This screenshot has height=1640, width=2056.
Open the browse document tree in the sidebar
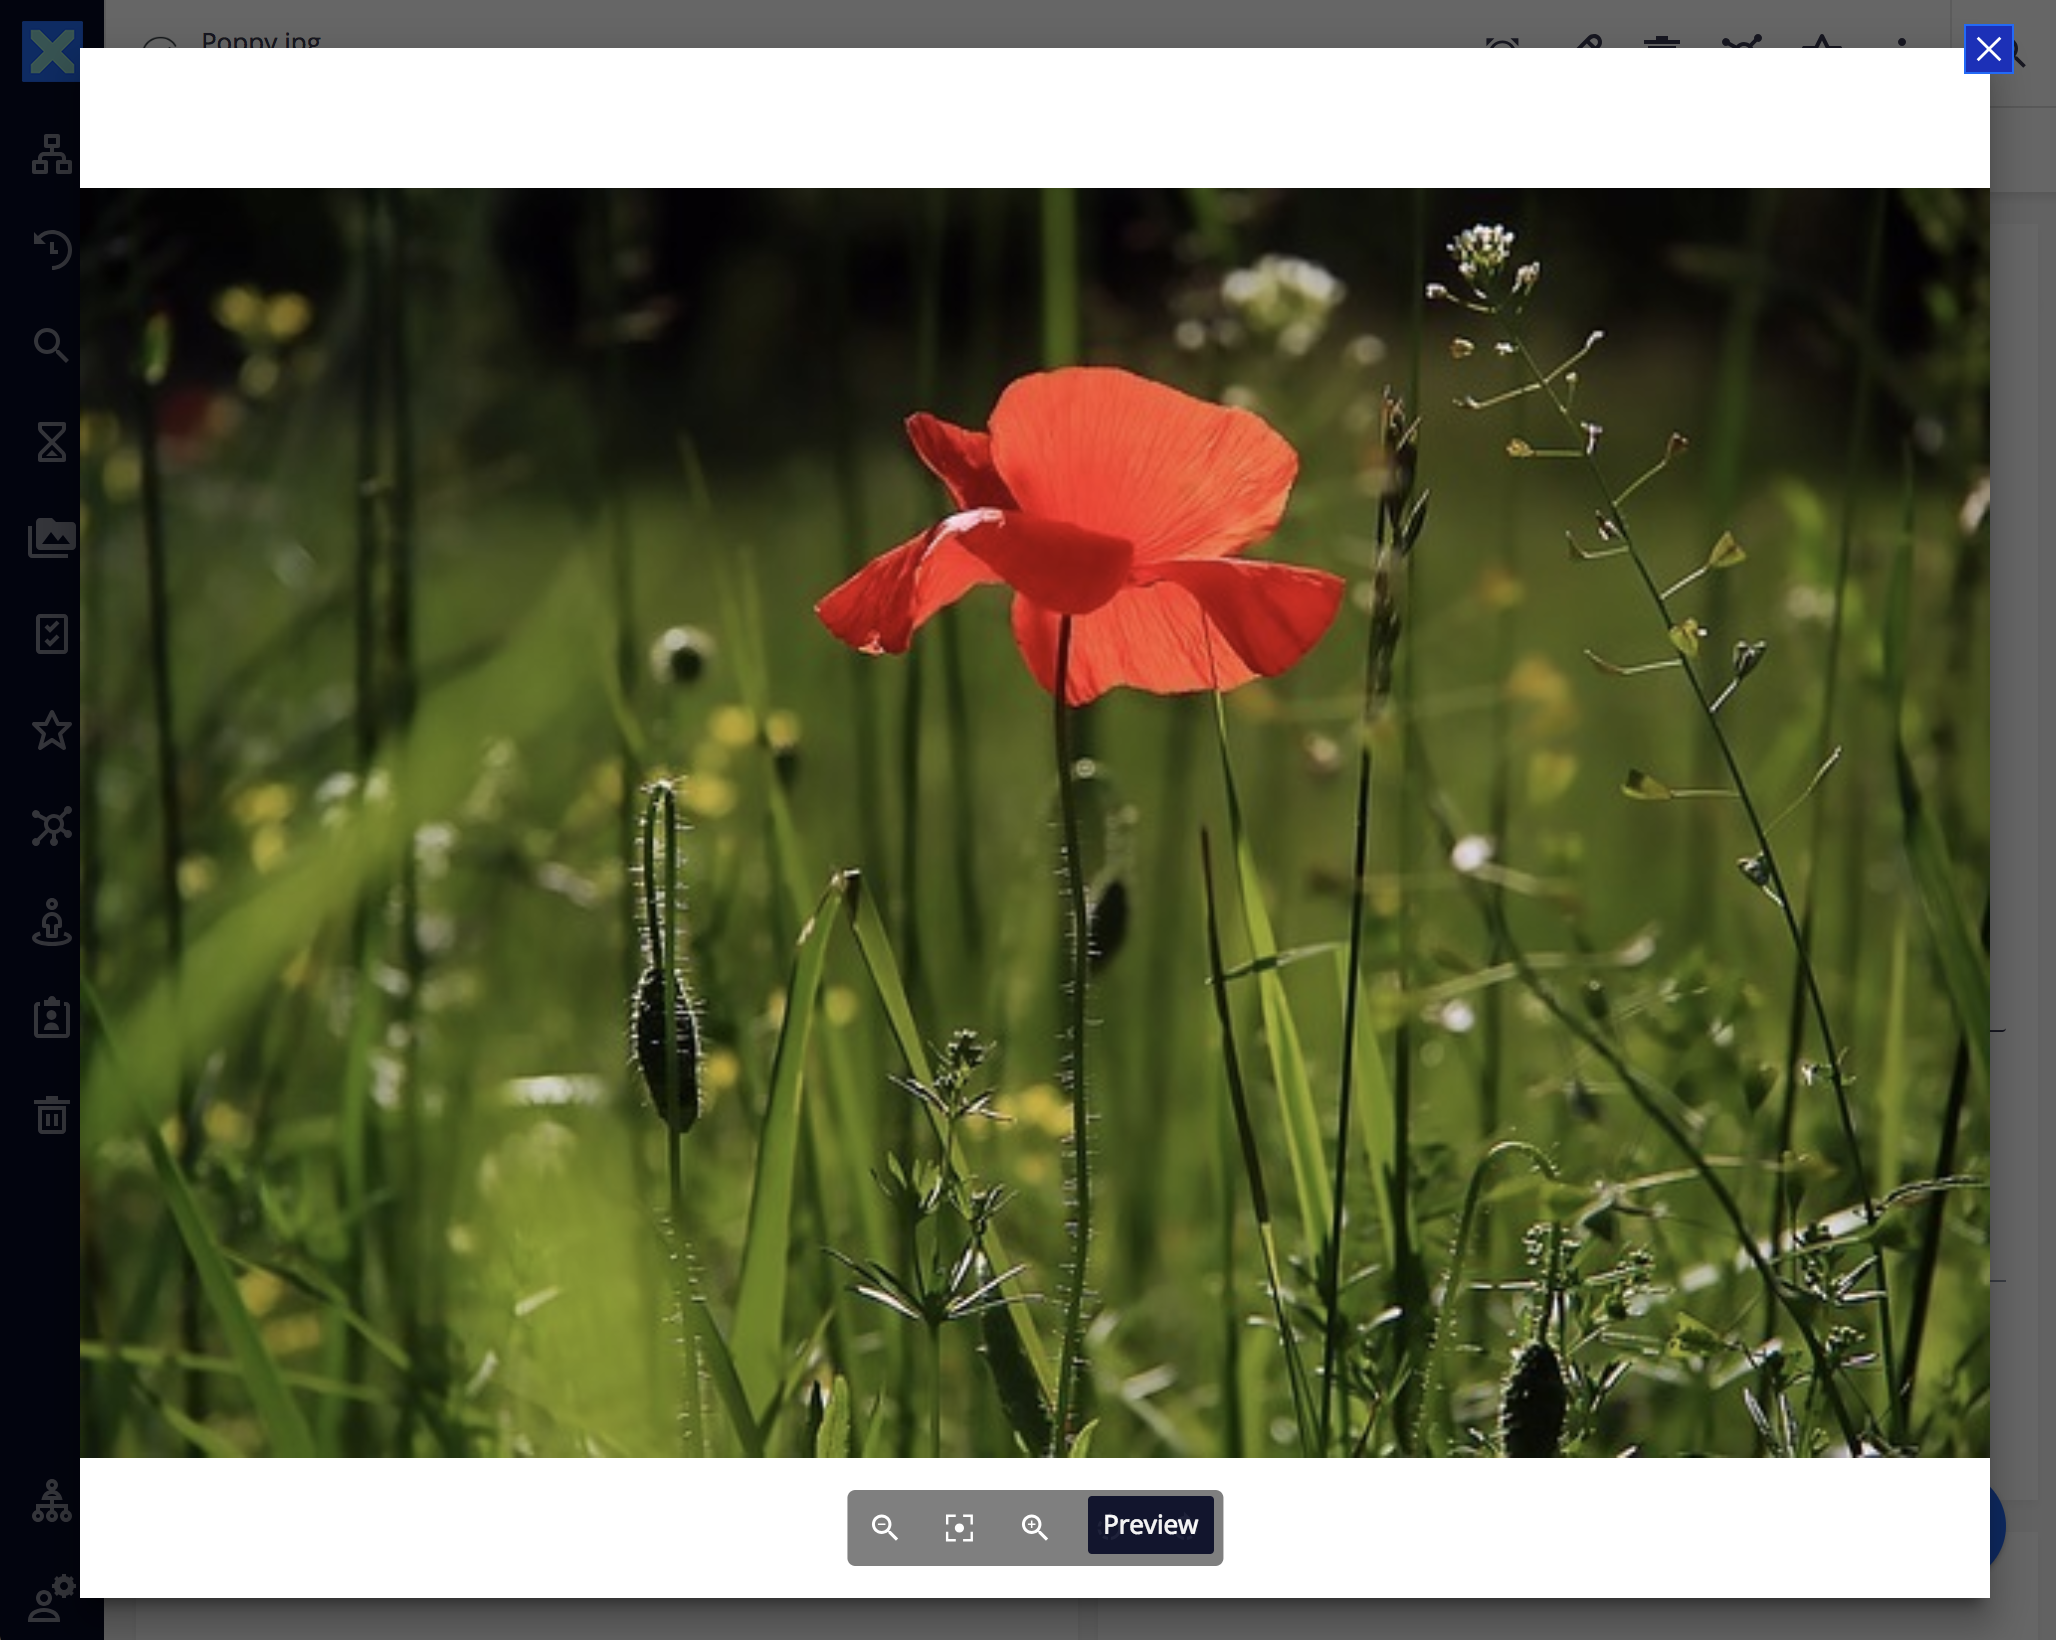pos(52,154)
